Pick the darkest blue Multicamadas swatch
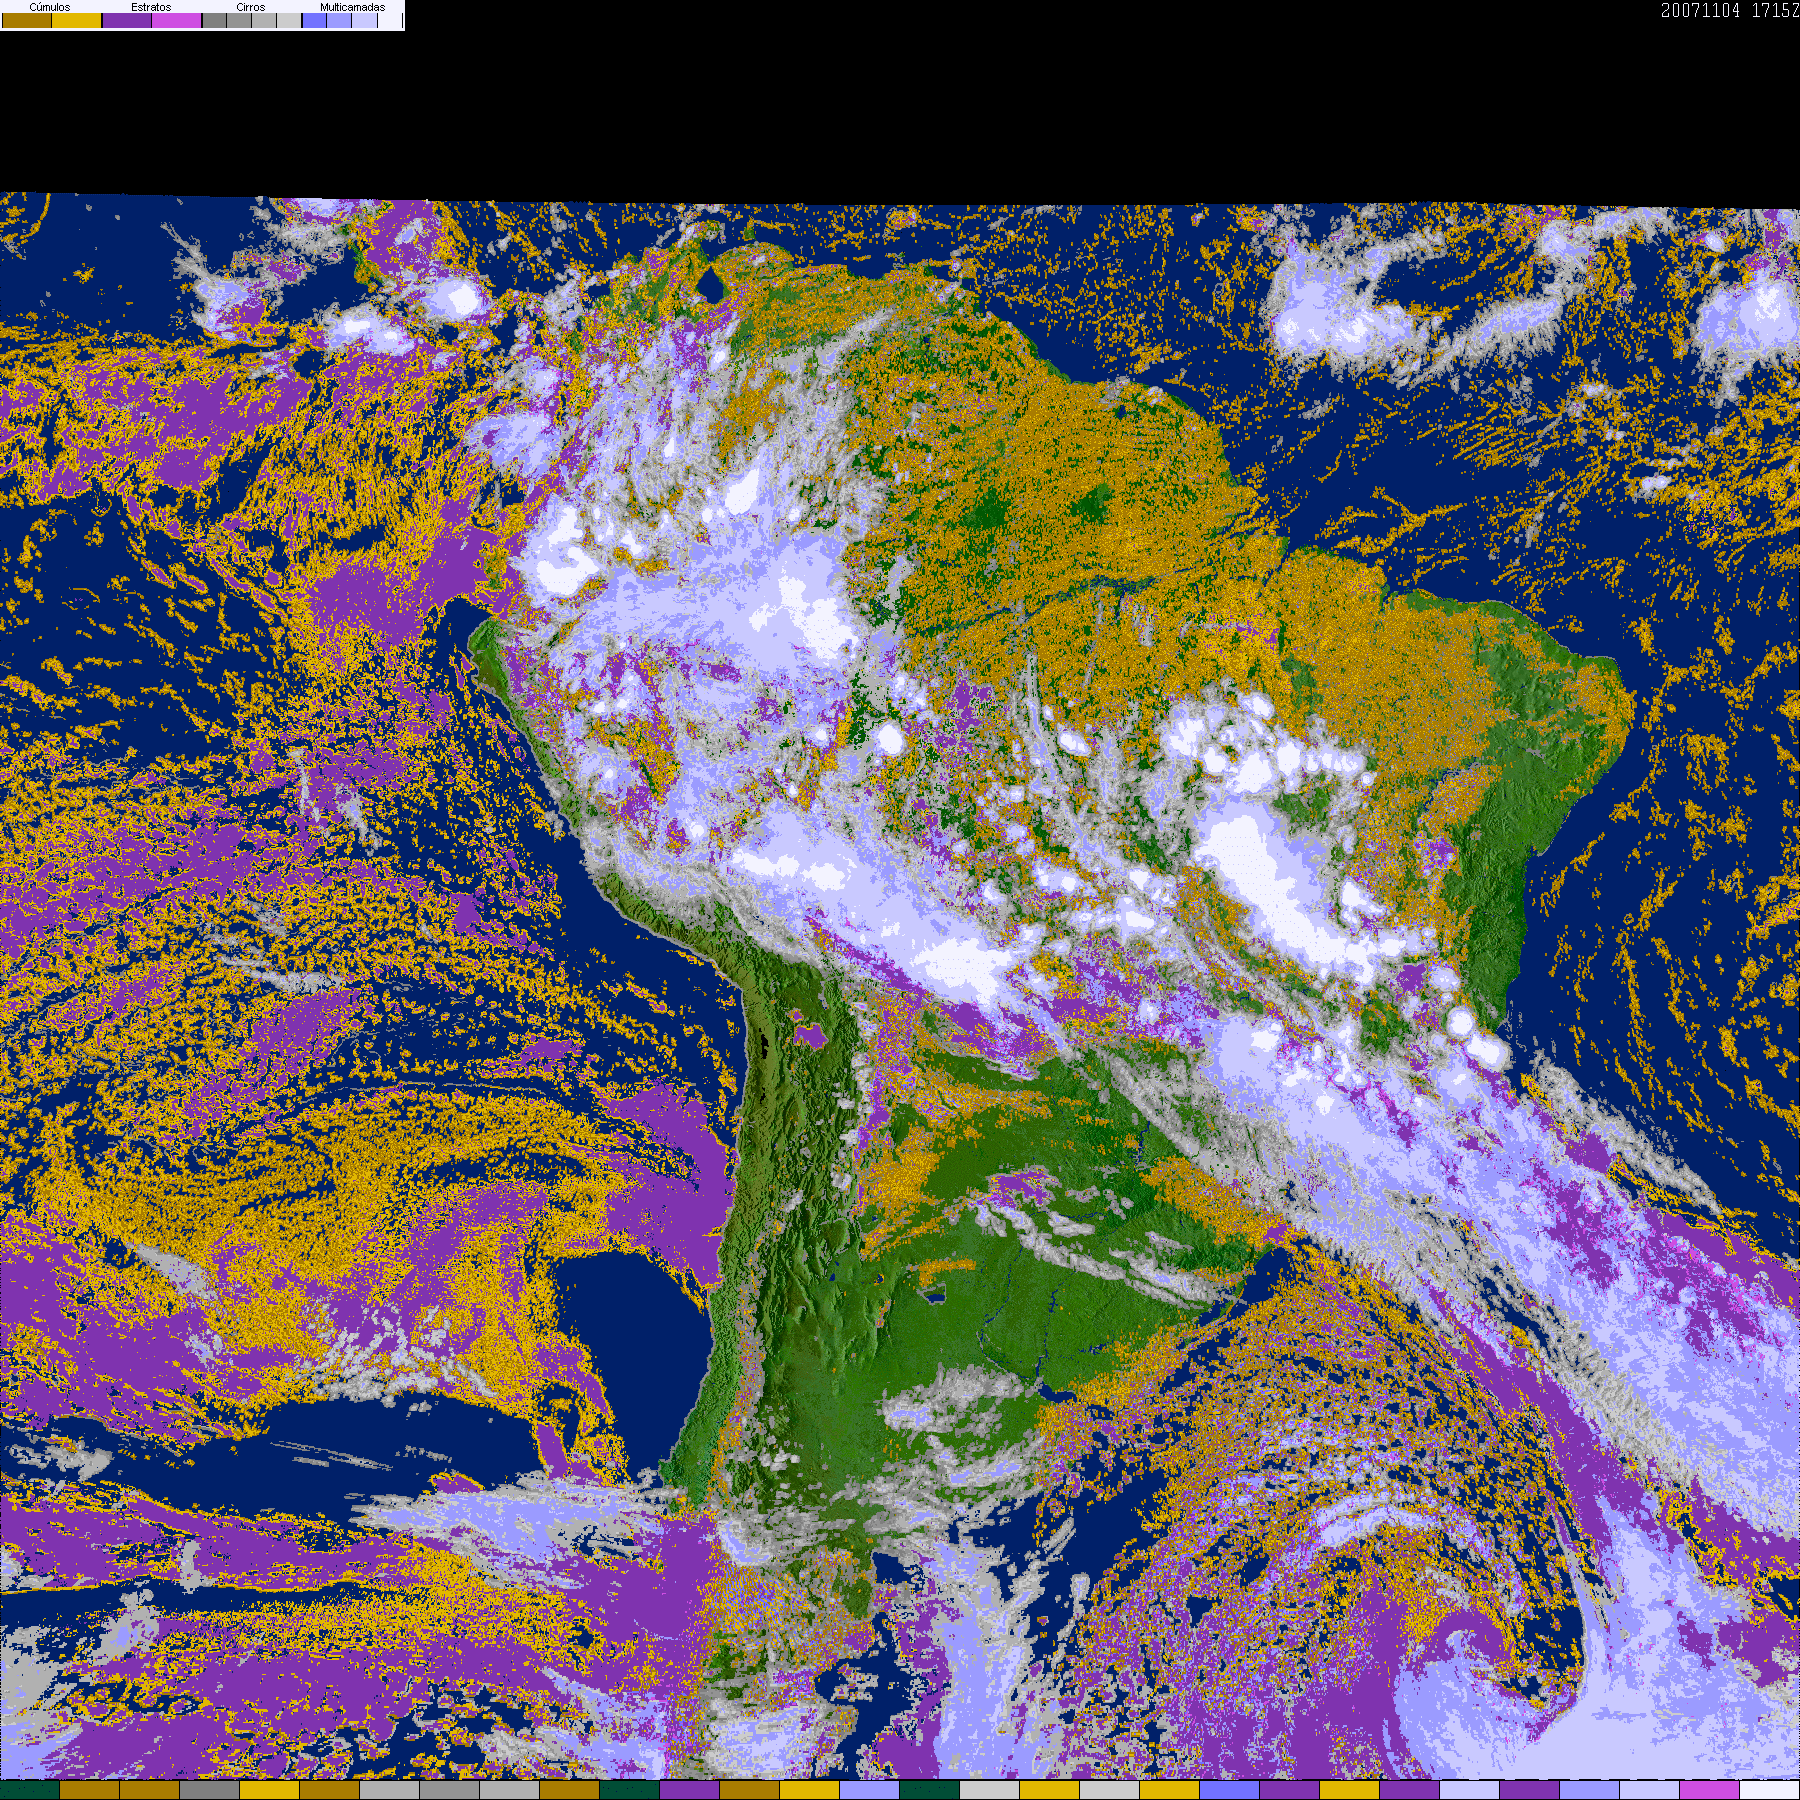1800x1800 pixels. pos(314,20)
